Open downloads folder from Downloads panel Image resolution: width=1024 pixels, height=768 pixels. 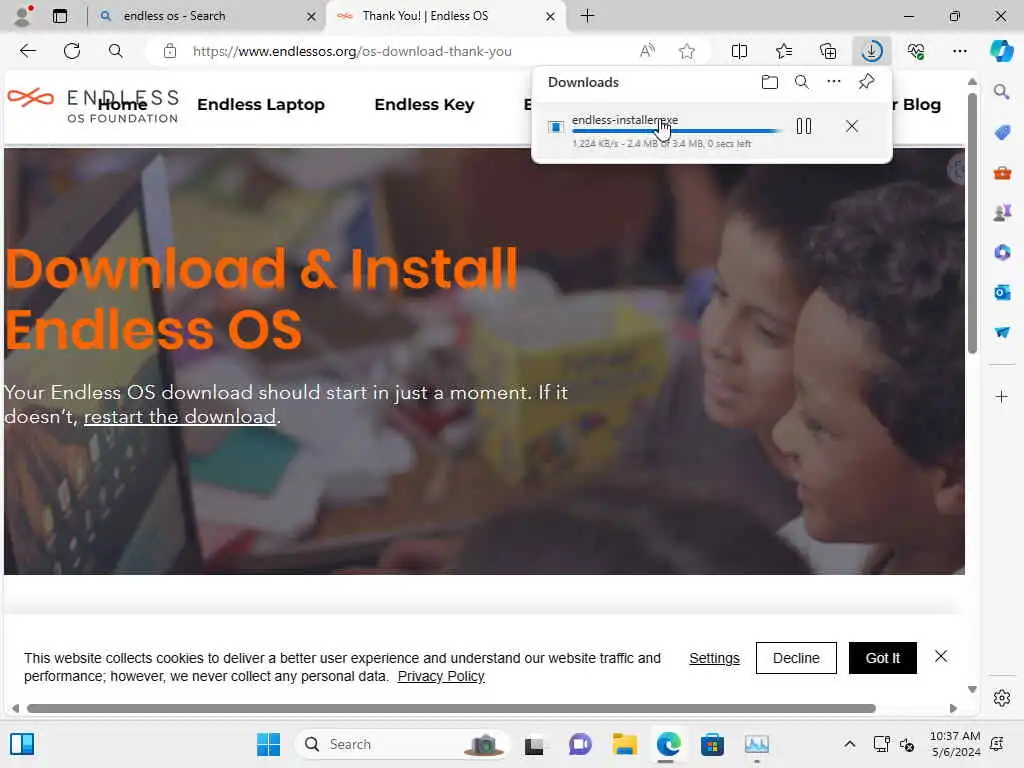click(770, 82)
